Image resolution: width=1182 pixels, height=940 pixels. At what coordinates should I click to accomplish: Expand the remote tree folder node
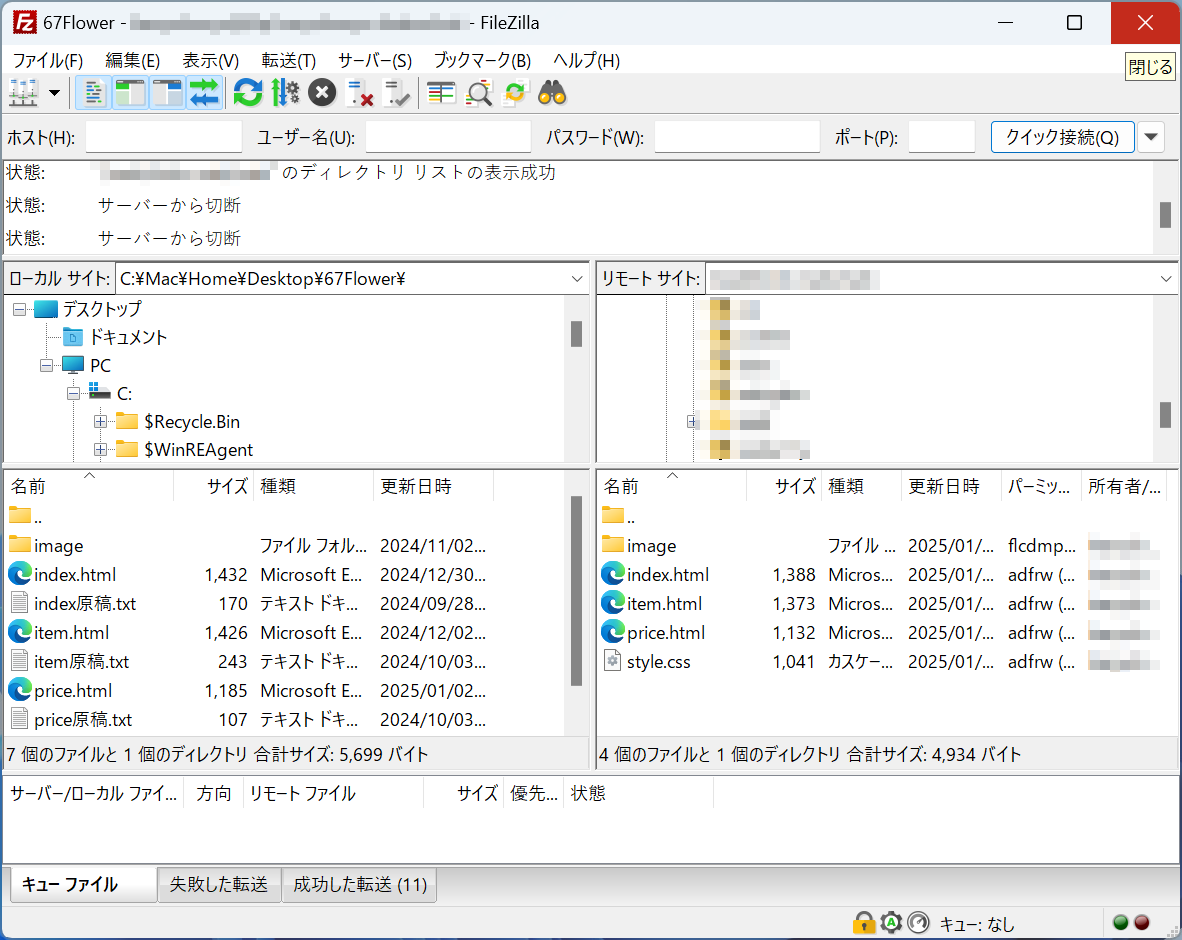point(692,422)
